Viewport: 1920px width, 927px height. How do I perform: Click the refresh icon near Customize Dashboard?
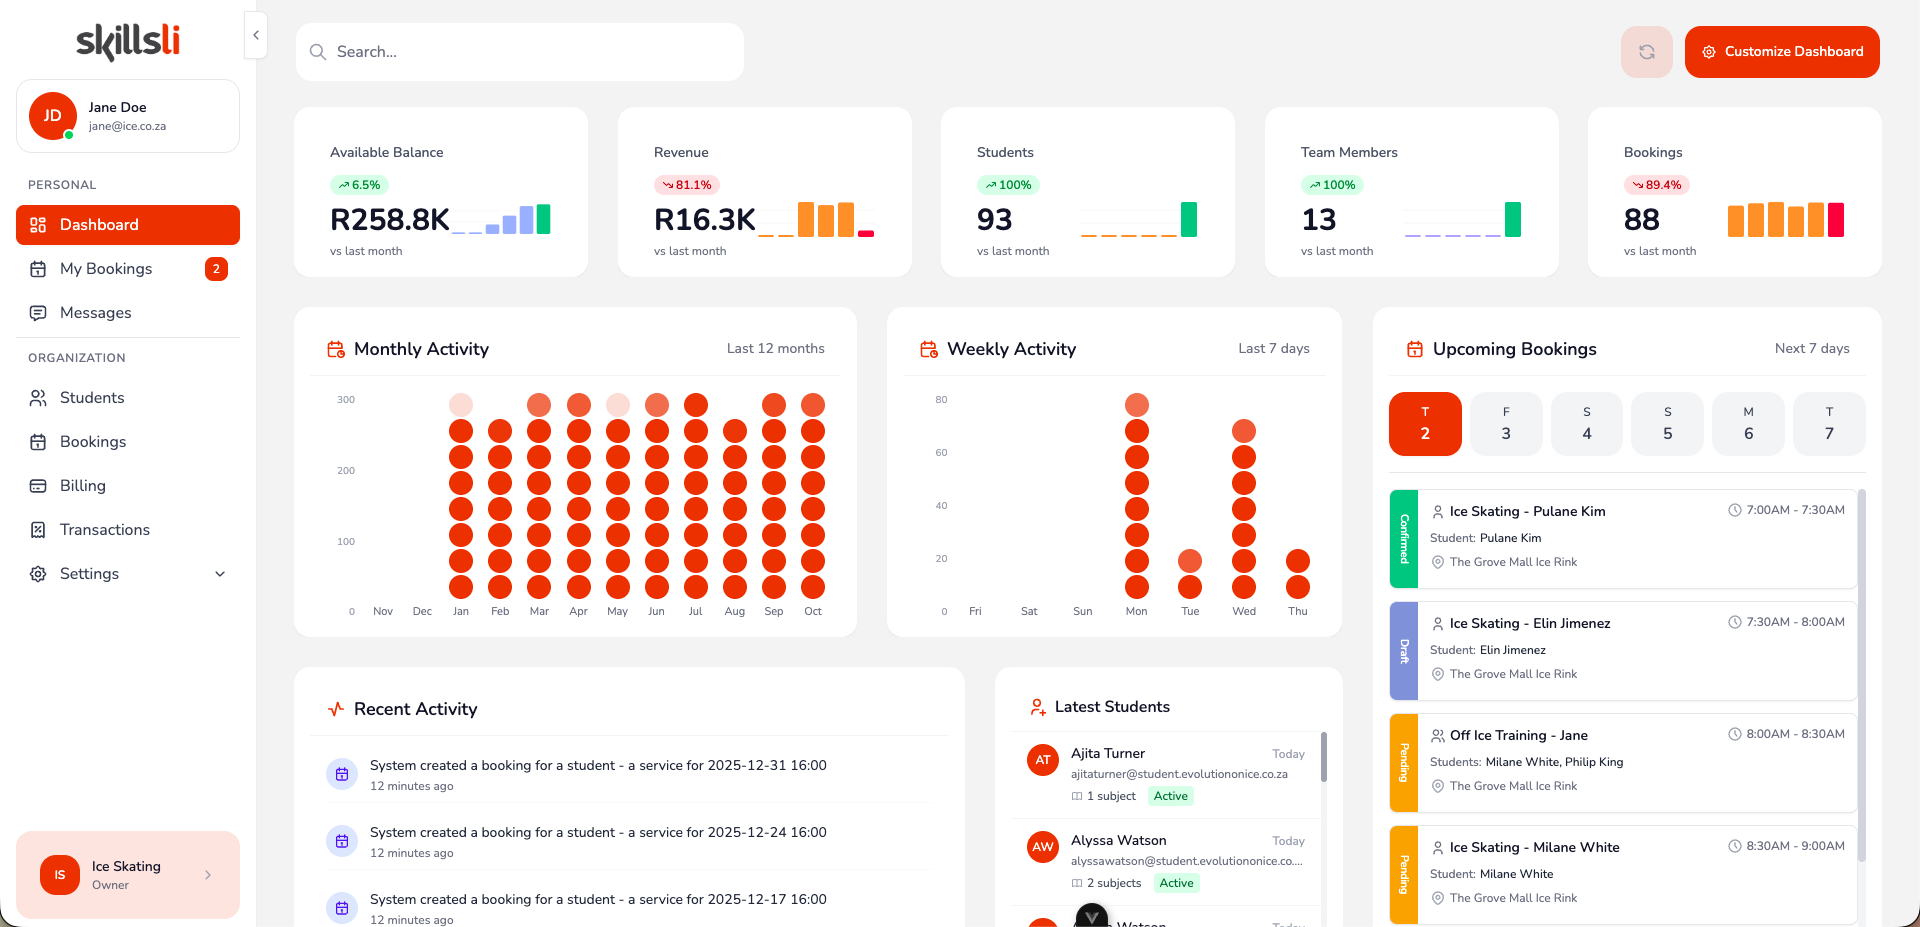pos(1646,51)
